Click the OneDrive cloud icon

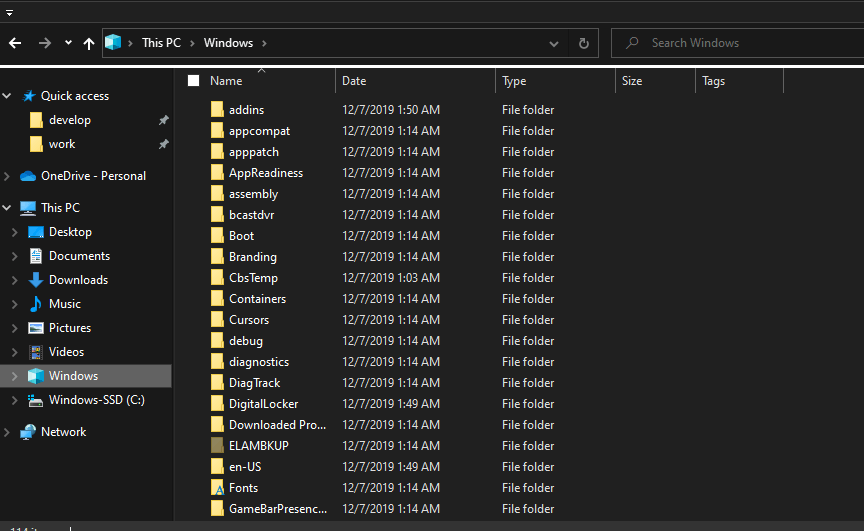click(x=28, y=176)
